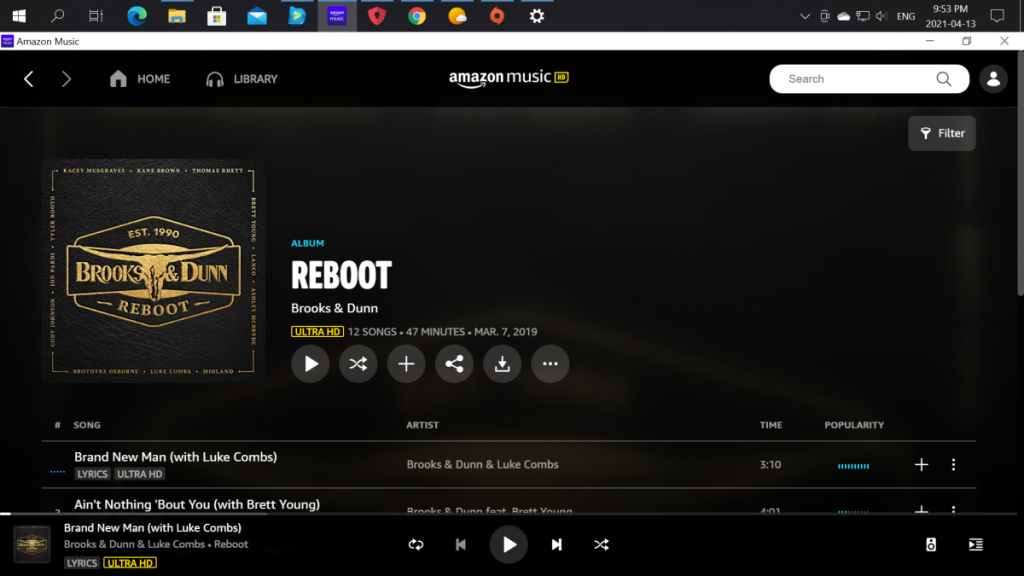
Task: Click ULTRA HD badge in the player bar
Action: [130, 563]
